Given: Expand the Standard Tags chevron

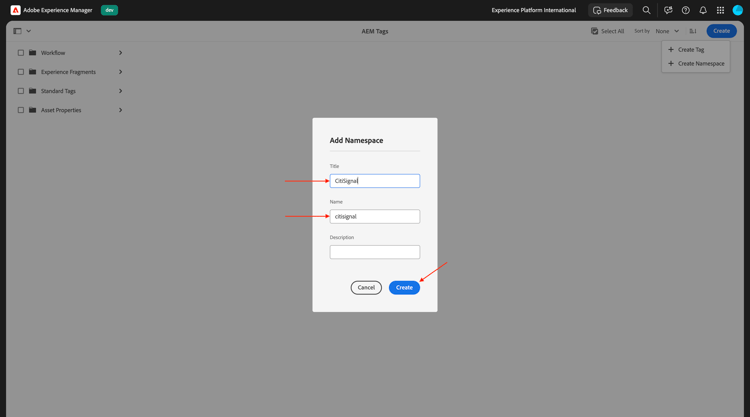Looking at the screenshot, I should (121, 91).
